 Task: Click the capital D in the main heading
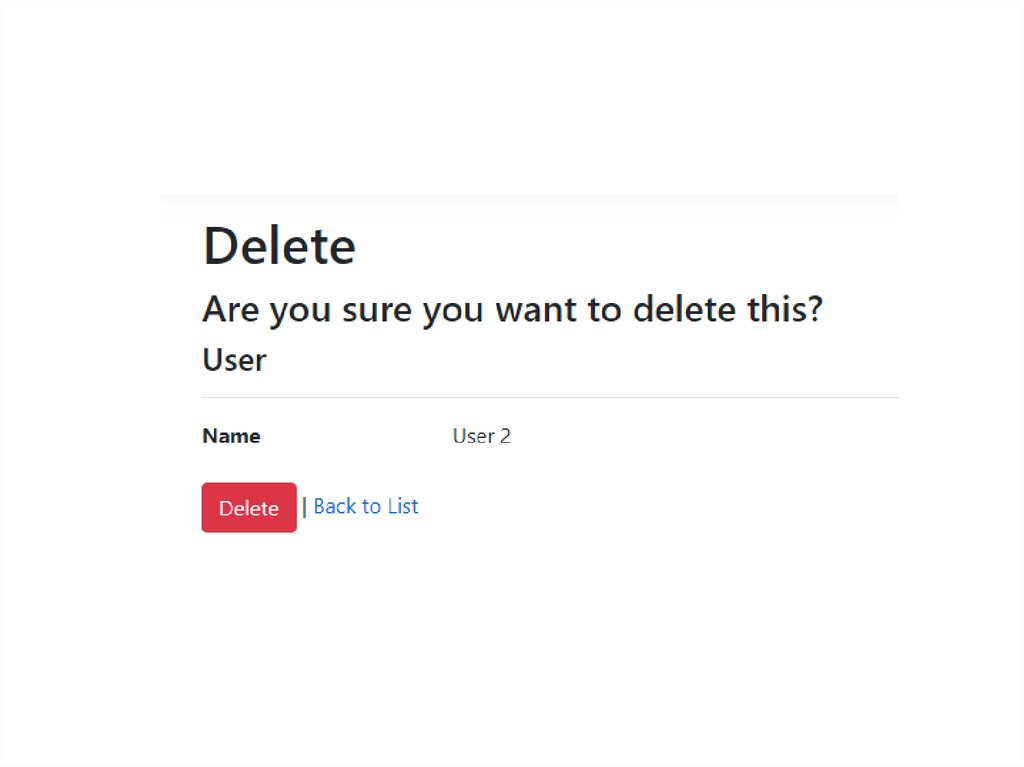221,246
